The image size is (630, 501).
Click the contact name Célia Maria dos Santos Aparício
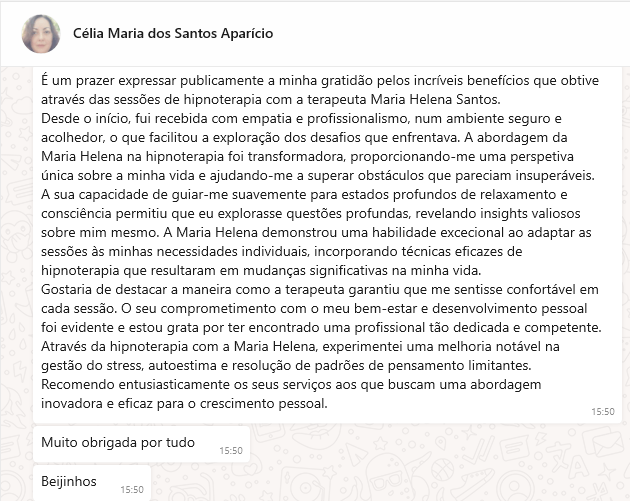point(173,33)
